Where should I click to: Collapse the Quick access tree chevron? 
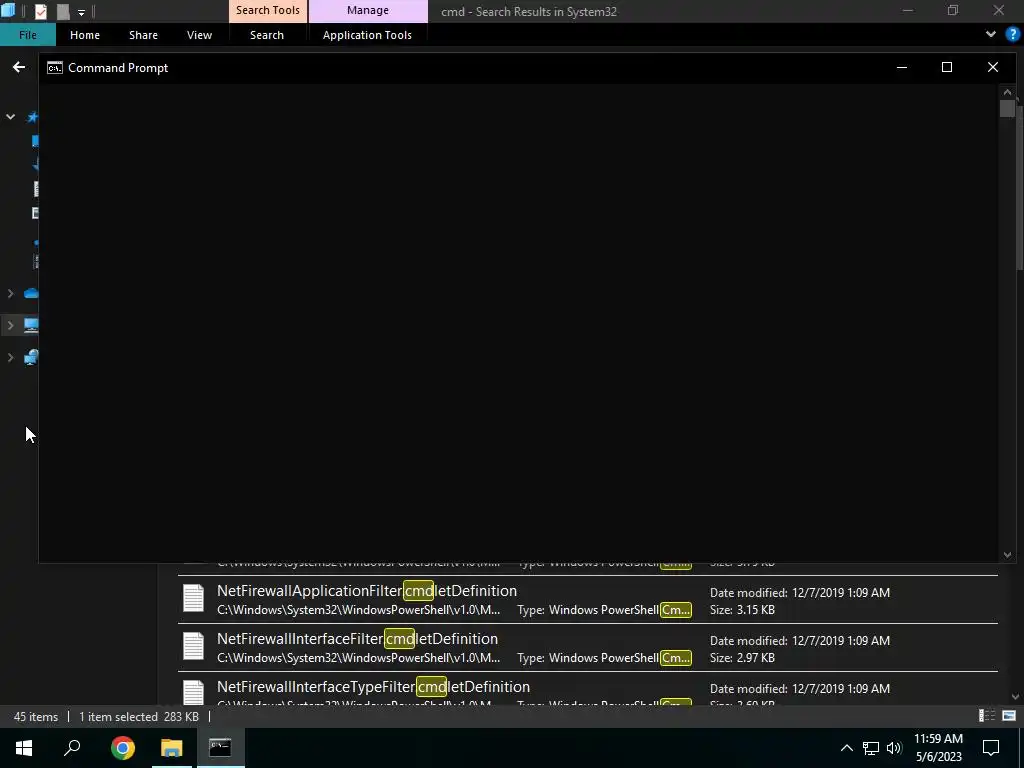point(10,117)
